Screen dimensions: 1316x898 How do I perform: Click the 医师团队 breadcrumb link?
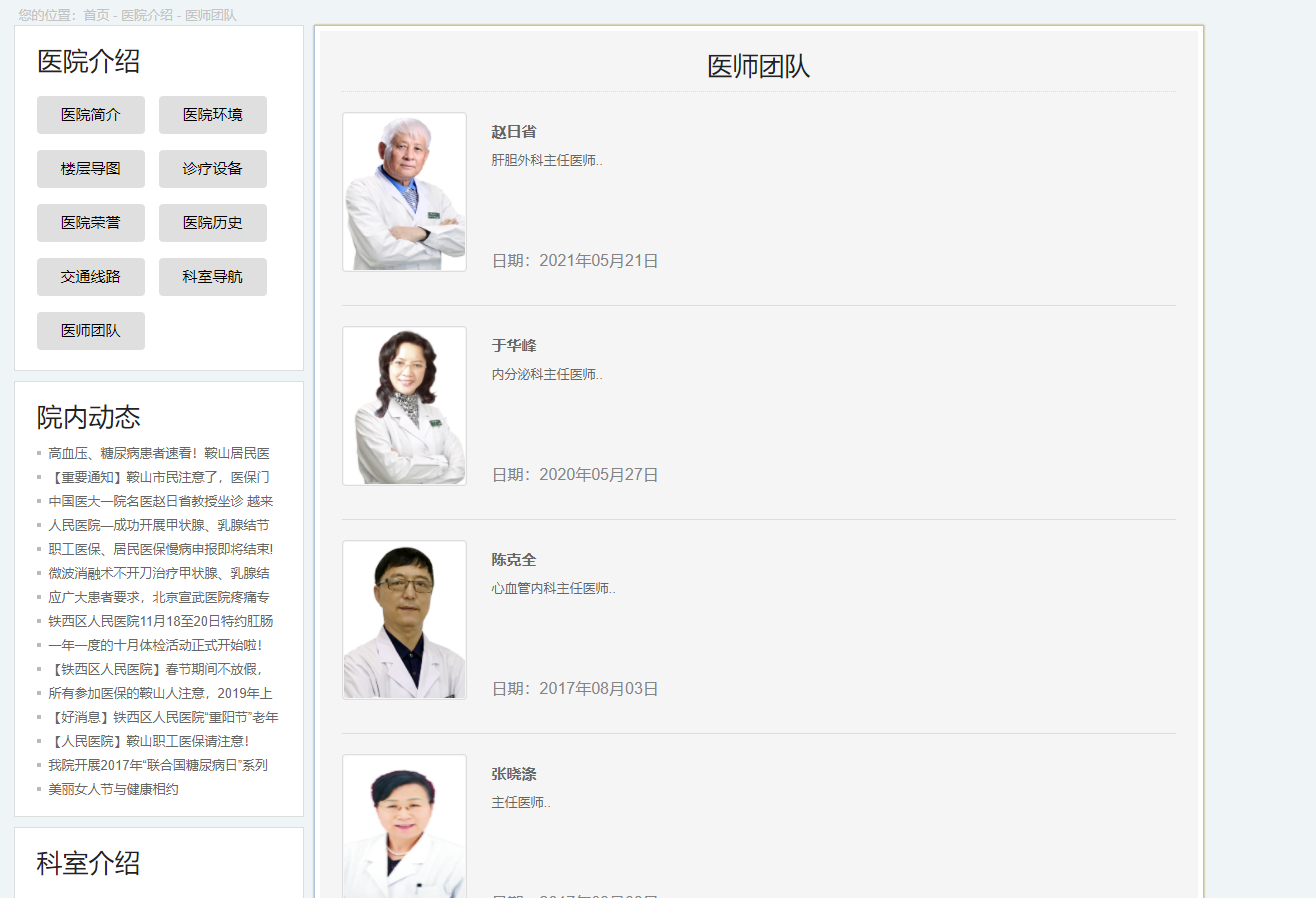pyautogui.click(x=211, y=15)
